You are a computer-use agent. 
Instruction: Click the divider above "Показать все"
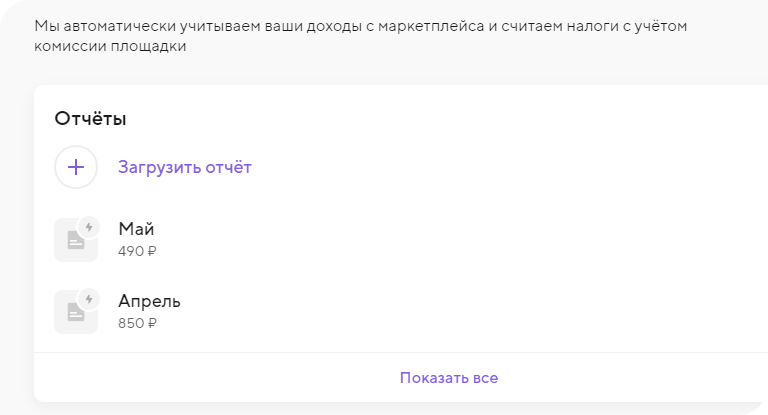click(400, 352)
